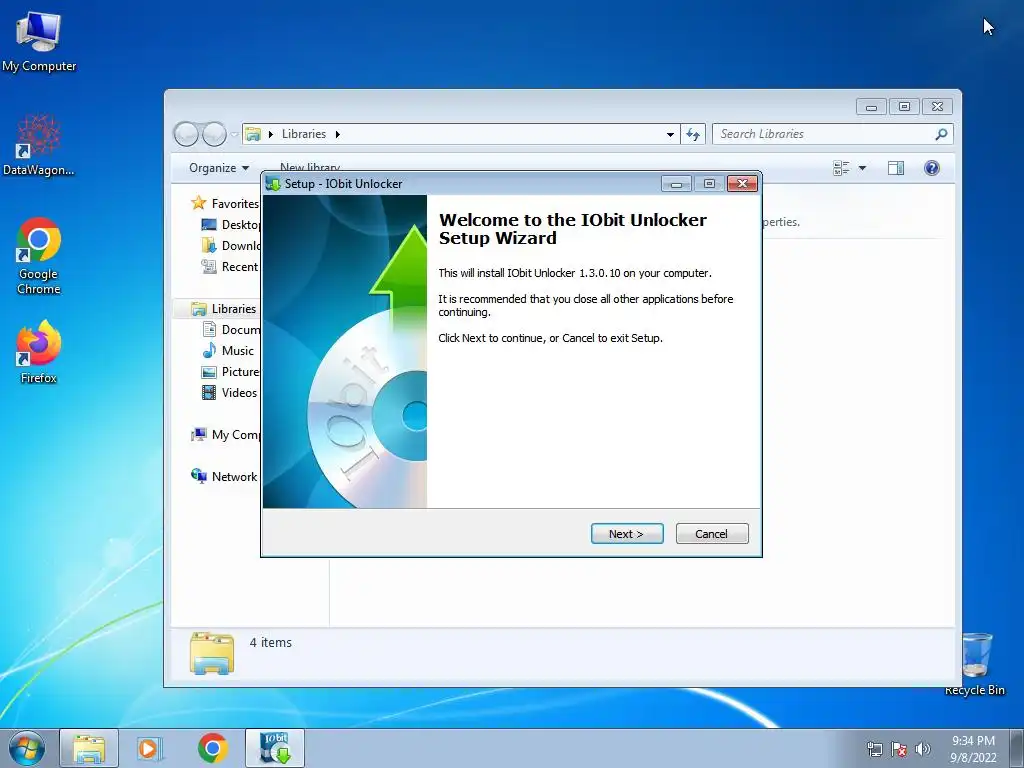Viewport: 1024px width, 768px height.
Task: Select Pictures library in navigation pane
Action: point(231,372)
